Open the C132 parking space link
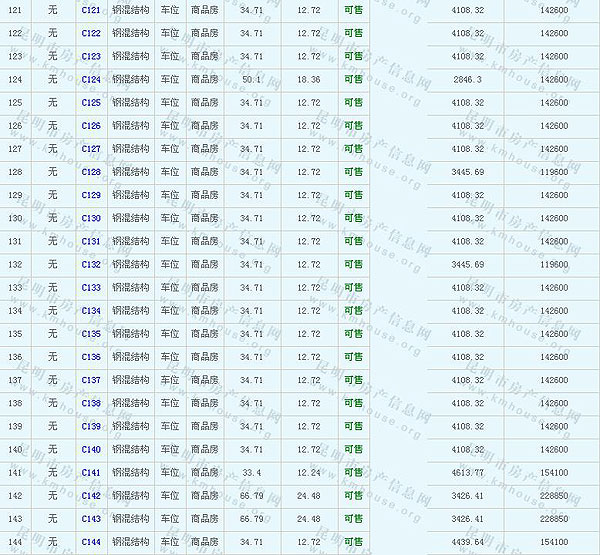The height and width of the screenshot is (555, 600). click(91, 264)
